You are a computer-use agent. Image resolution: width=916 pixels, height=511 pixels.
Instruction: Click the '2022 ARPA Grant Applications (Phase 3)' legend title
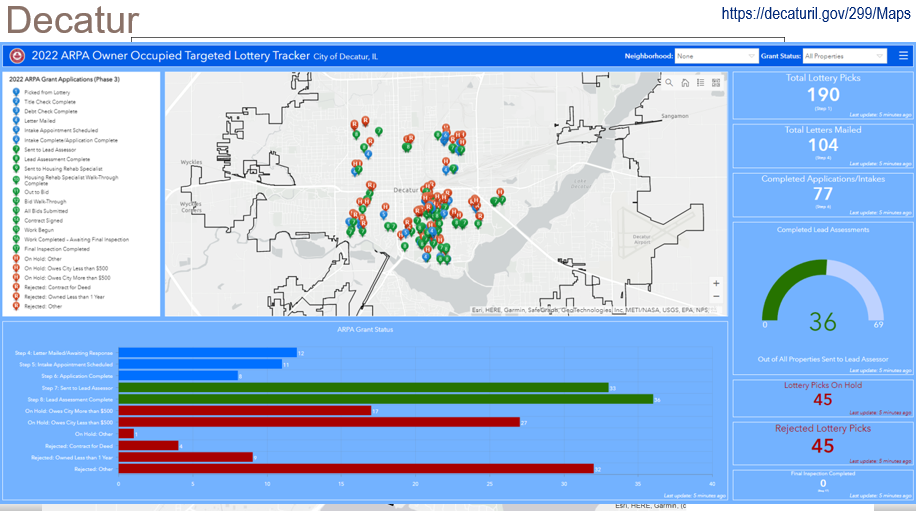[64, 79]
